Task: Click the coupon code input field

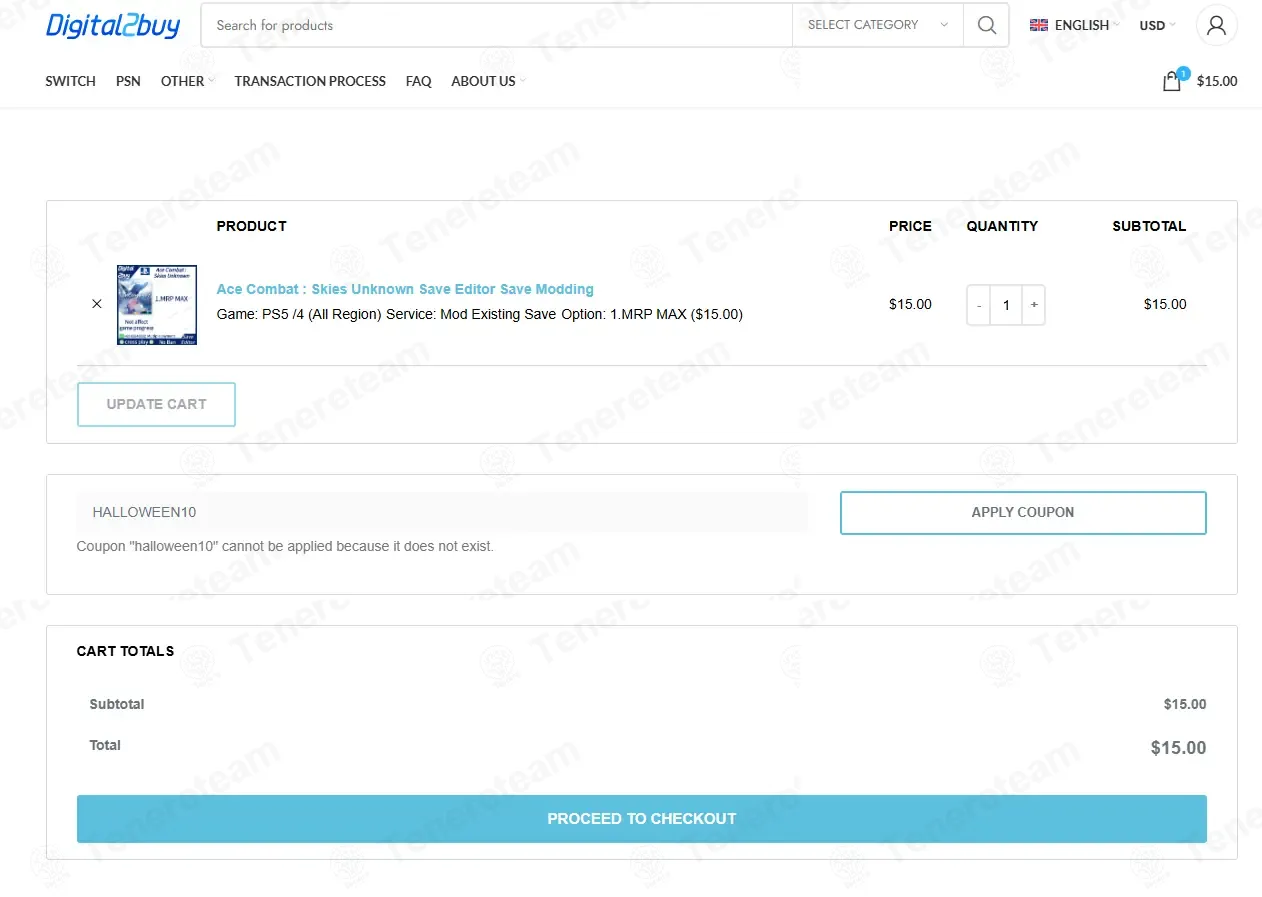Action: pos(442,512)
